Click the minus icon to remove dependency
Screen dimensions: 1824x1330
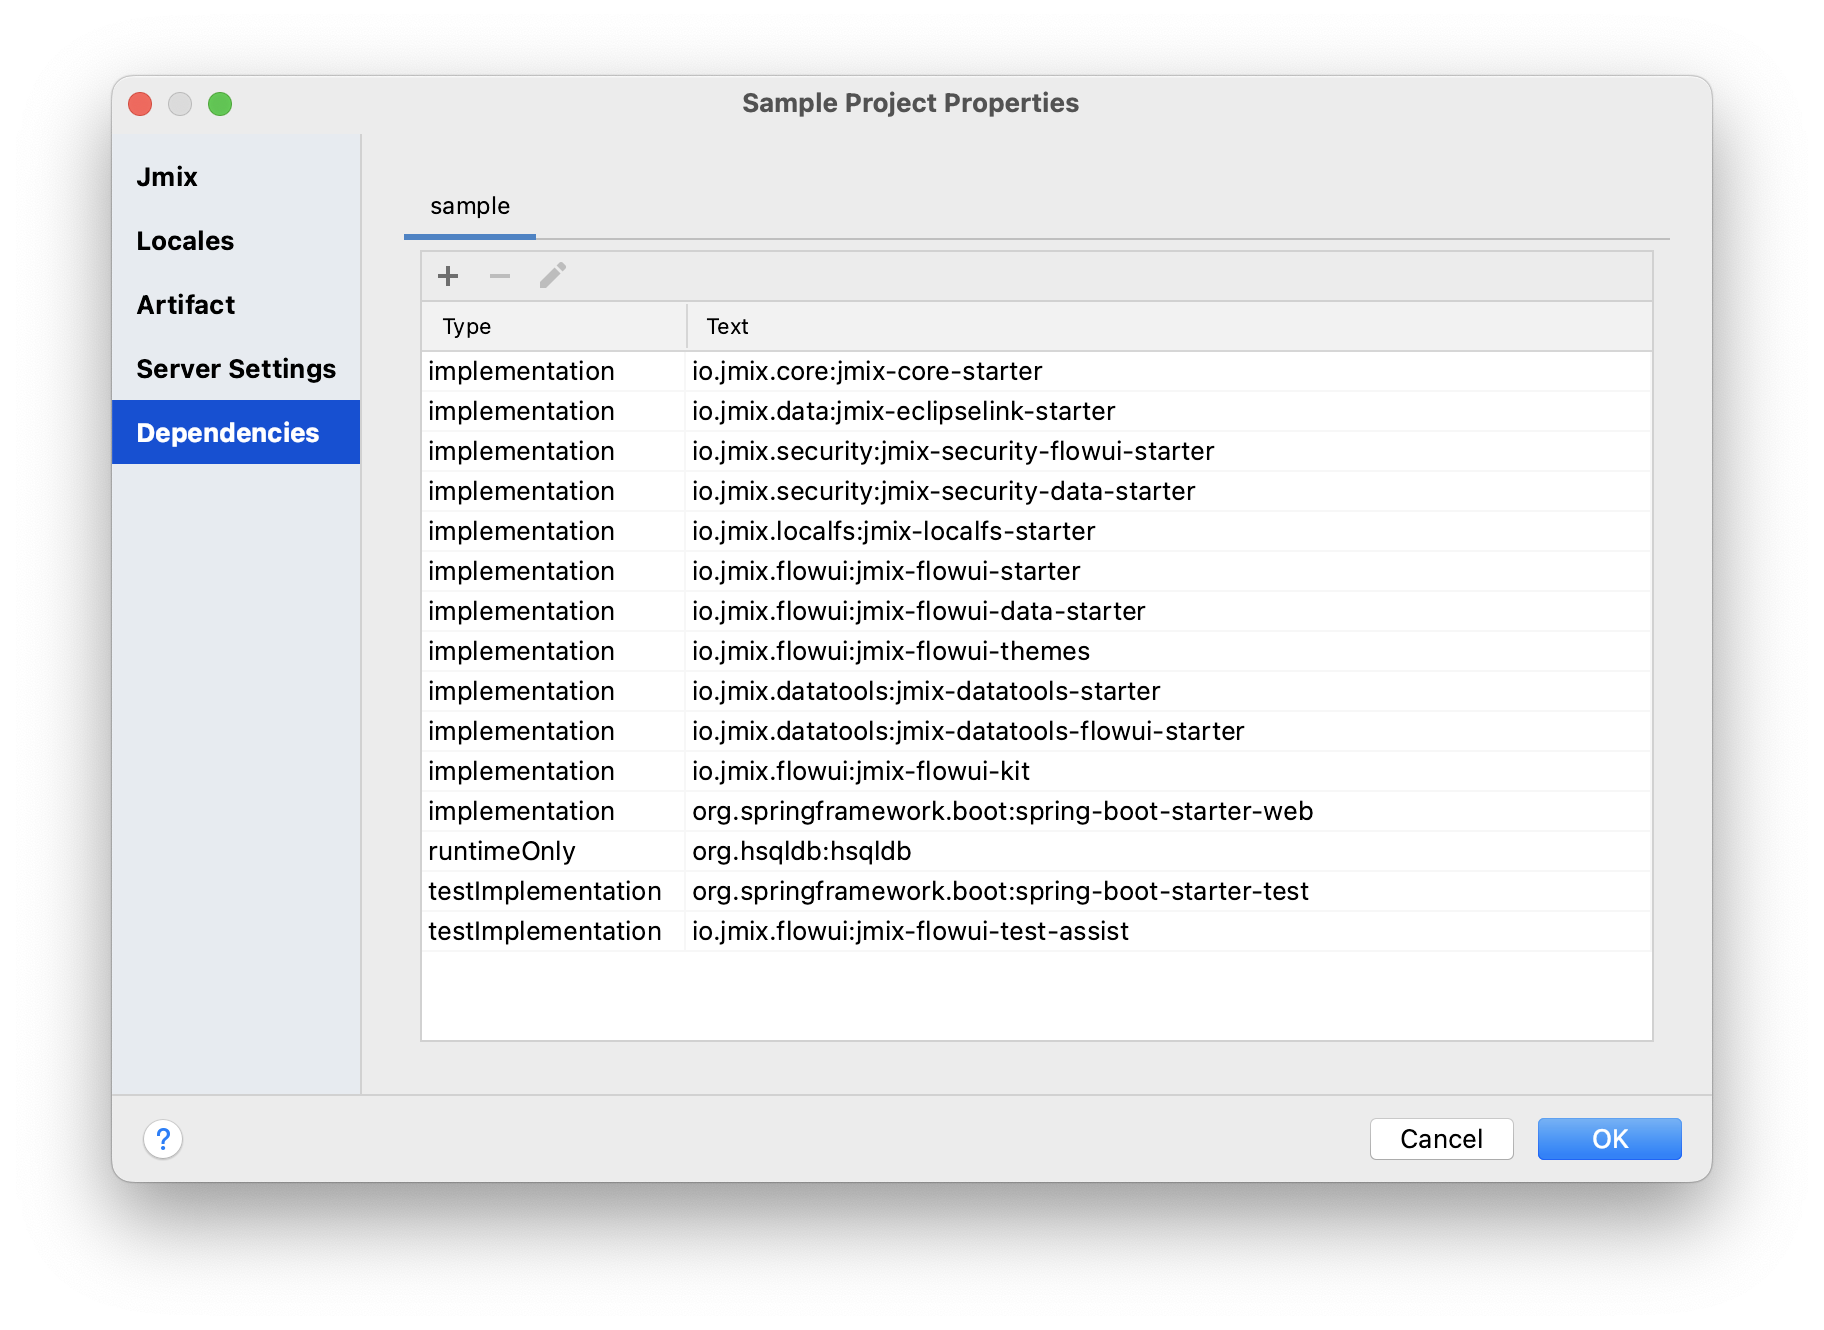(500, 276)
